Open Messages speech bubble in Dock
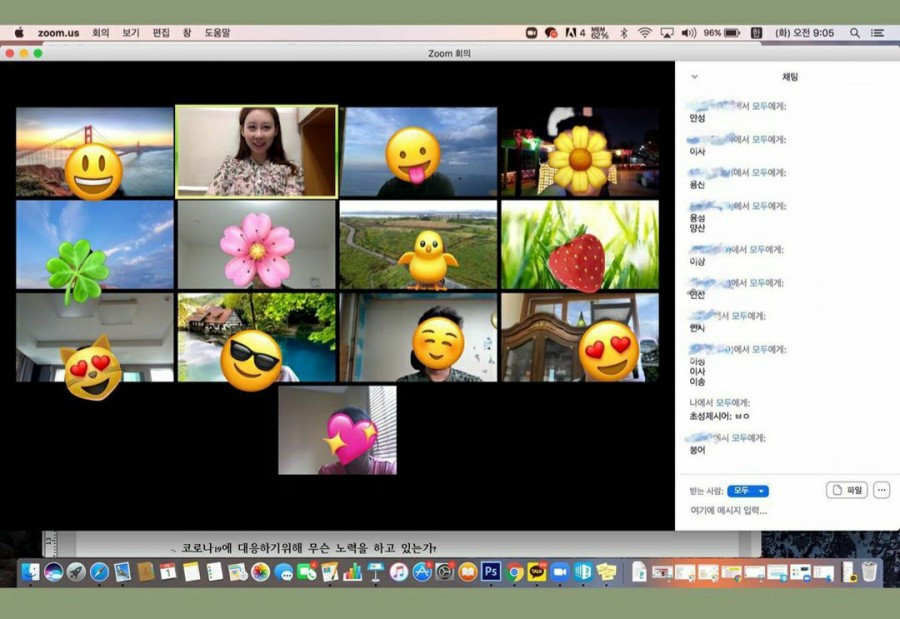This screenshot has width=900, height=619. coord(284,572)
